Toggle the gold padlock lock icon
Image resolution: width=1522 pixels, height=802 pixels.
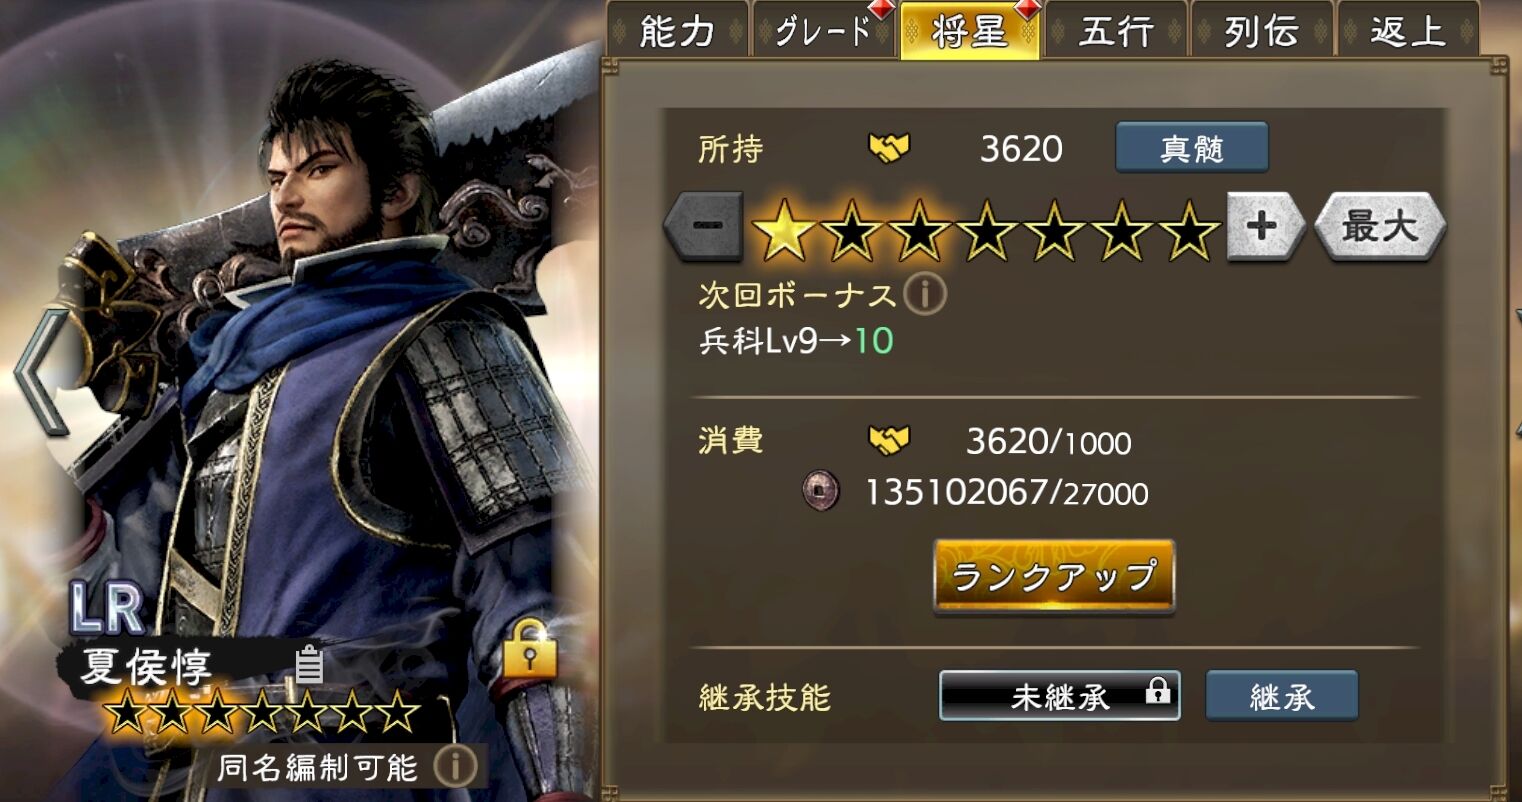[529, 648]
